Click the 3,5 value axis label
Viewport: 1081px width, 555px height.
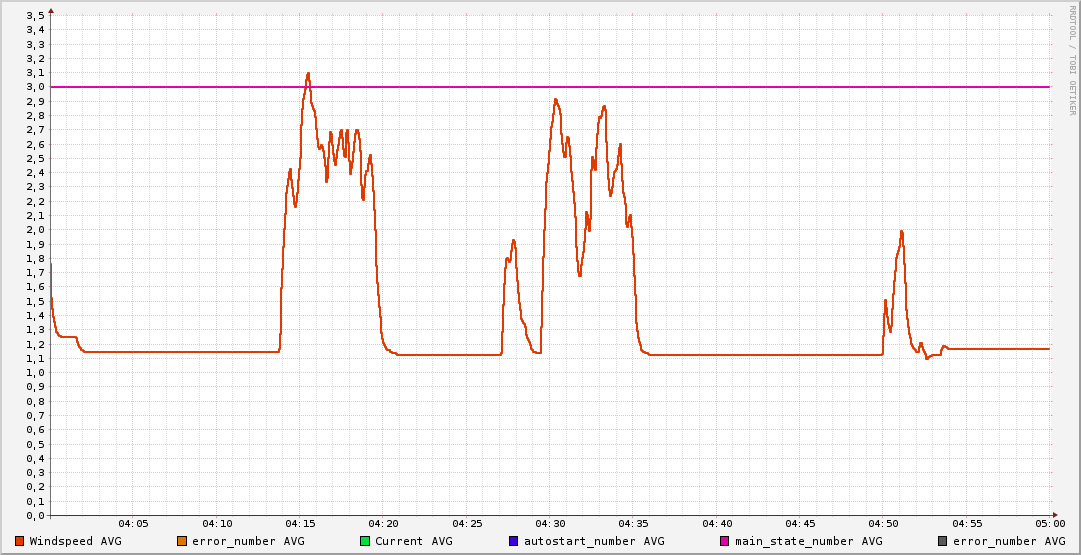coord(37,15)
